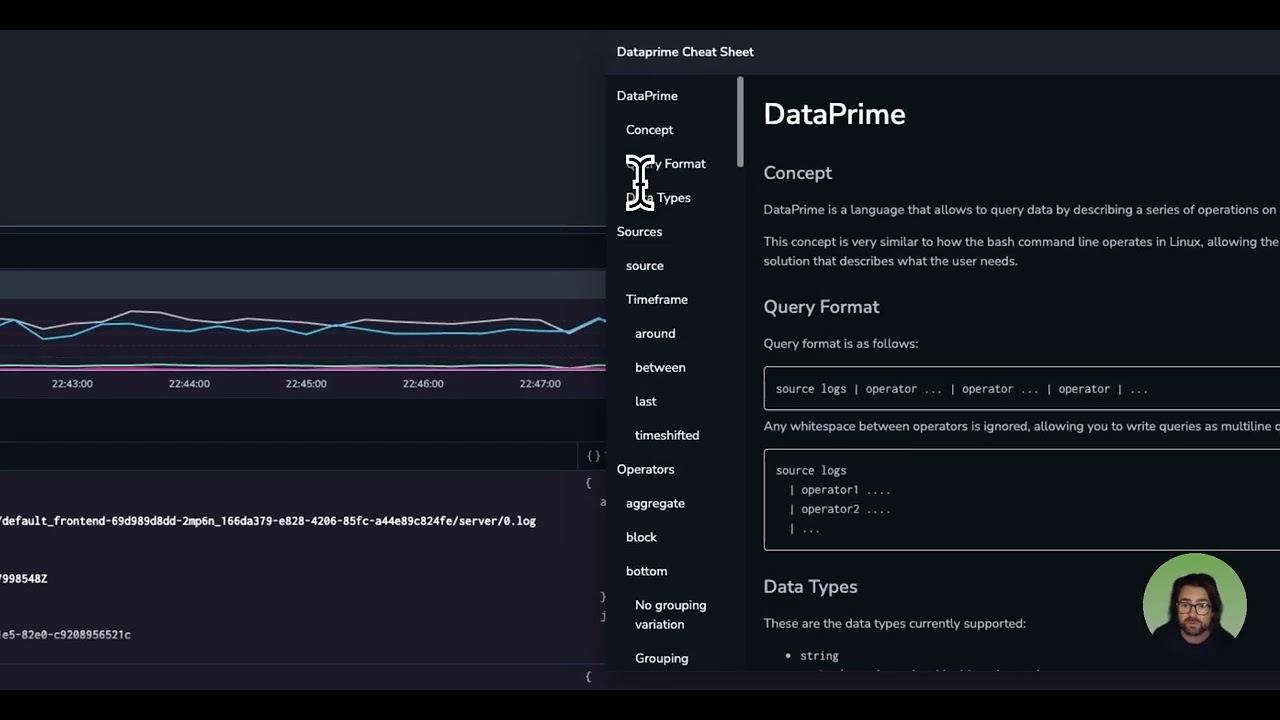Open the Grouping sidebar entry
Viewport: 1280px width, 720px height.
coord(661,659)
